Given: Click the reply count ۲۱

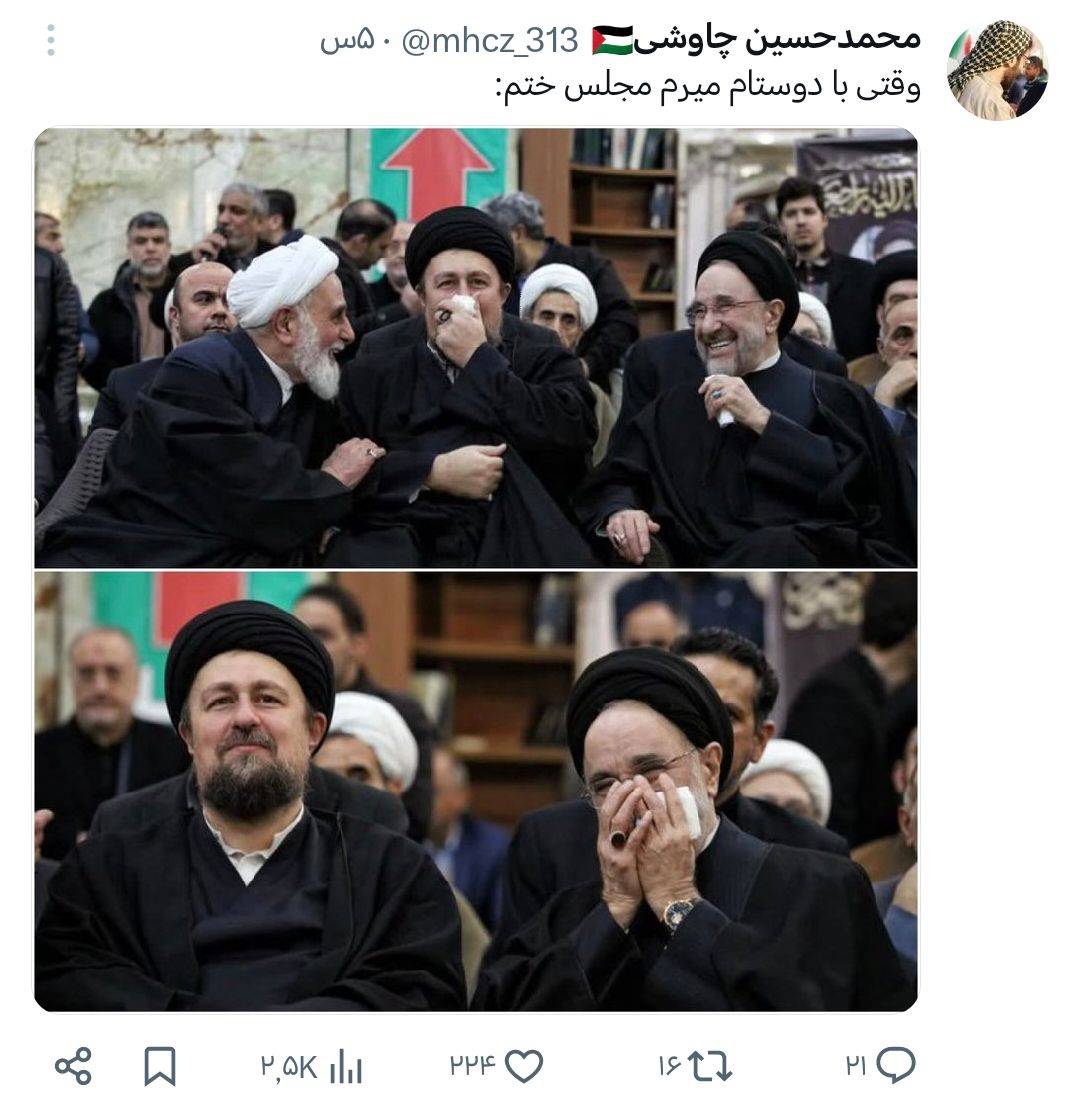Looking at the screenshot, I should [x=856, y=1065].
